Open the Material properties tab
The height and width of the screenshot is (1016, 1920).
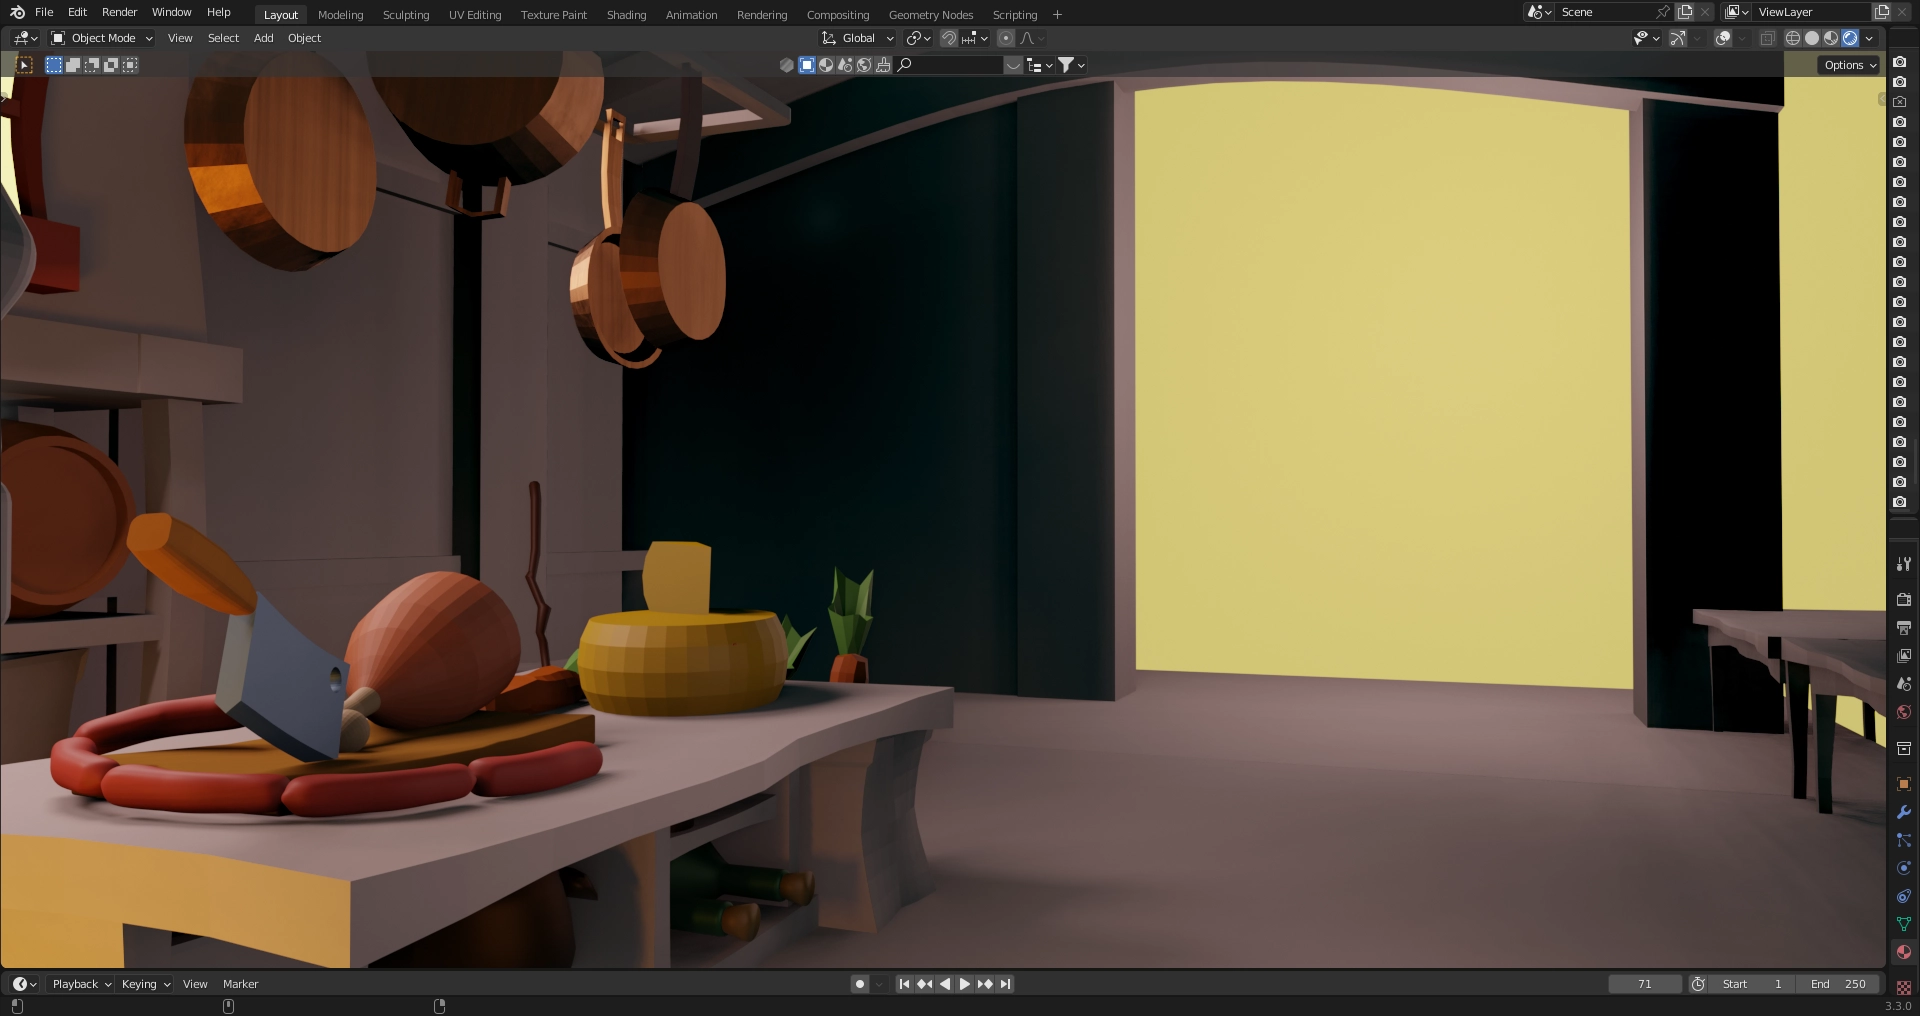(x=1903, y=952)
